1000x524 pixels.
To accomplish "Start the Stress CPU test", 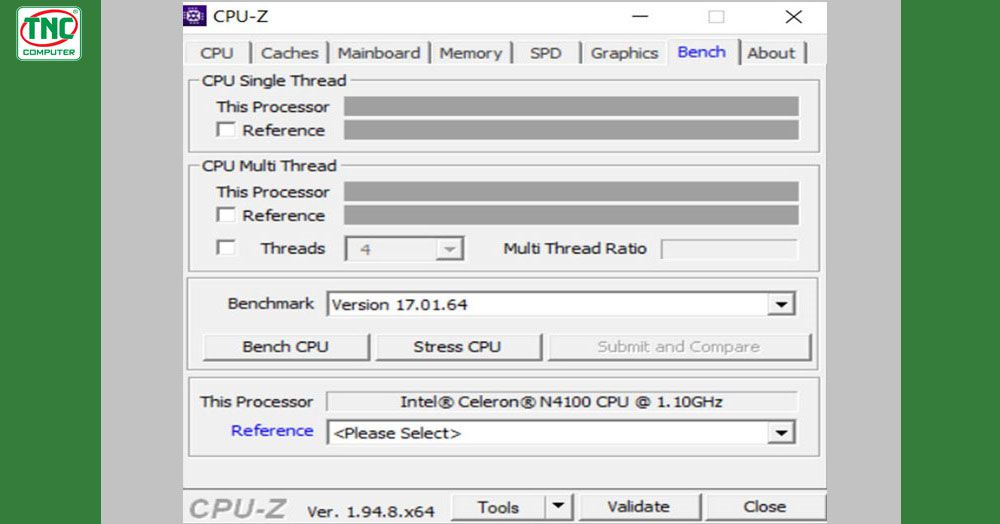I will tap(458, 347).
